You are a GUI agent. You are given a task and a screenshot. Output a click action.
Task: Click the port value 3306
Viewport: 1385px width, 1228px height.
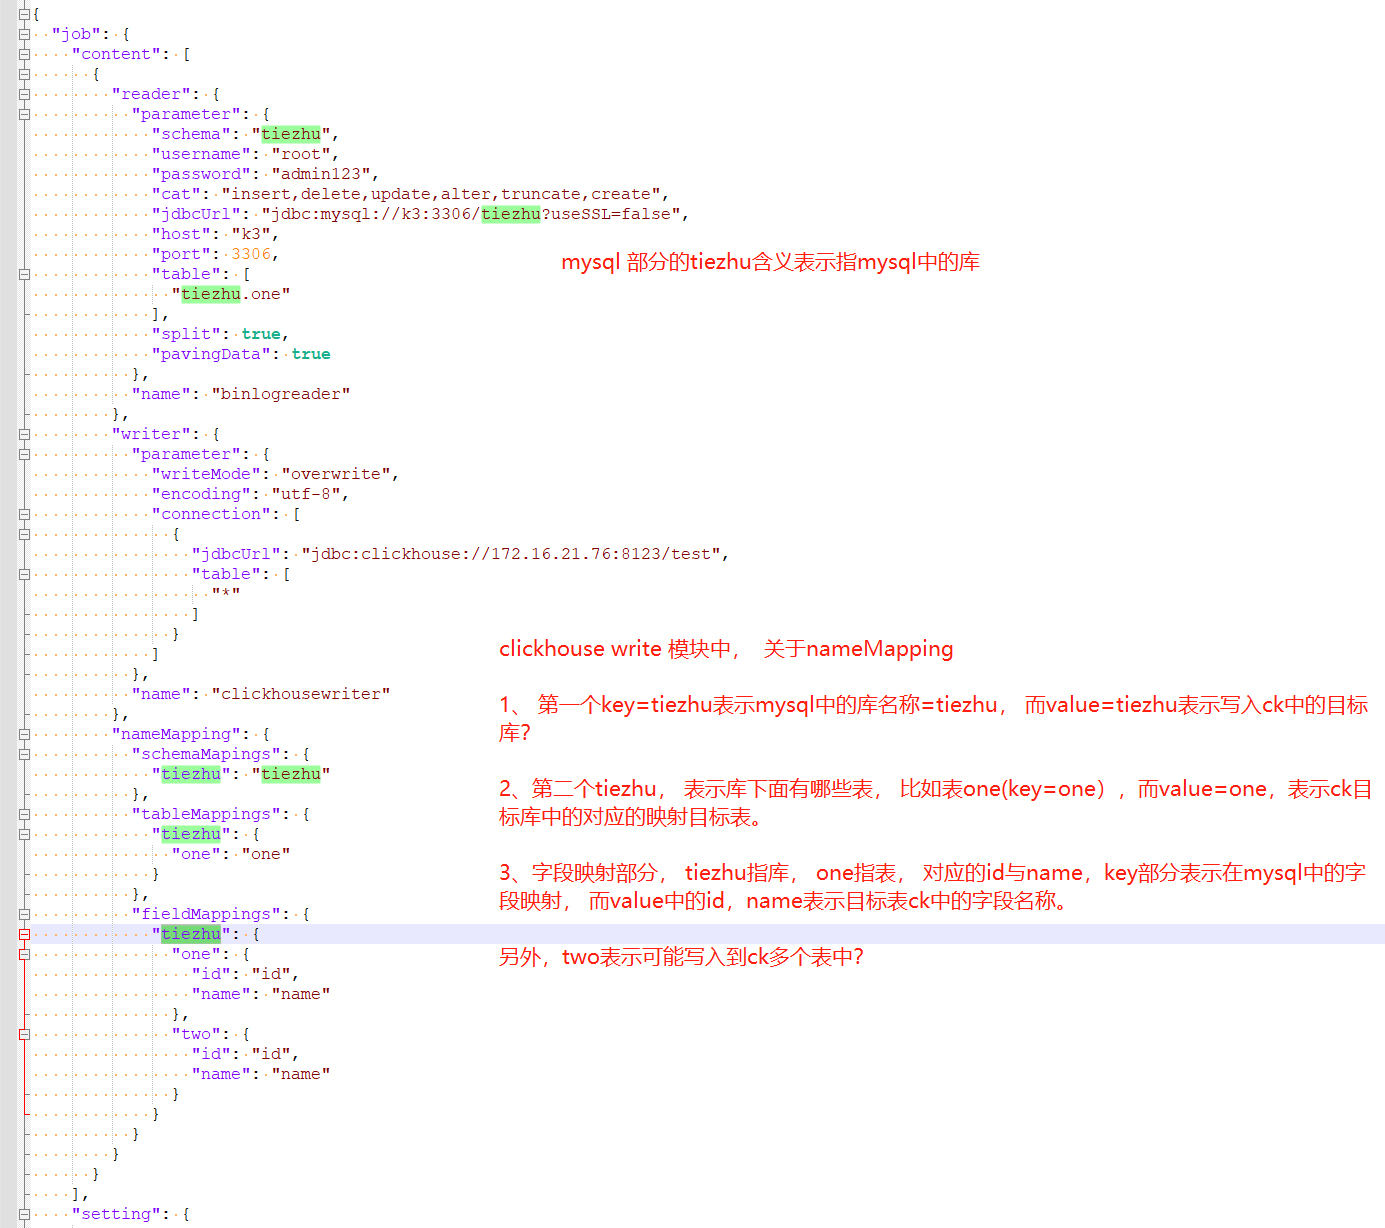pos(252,253)
